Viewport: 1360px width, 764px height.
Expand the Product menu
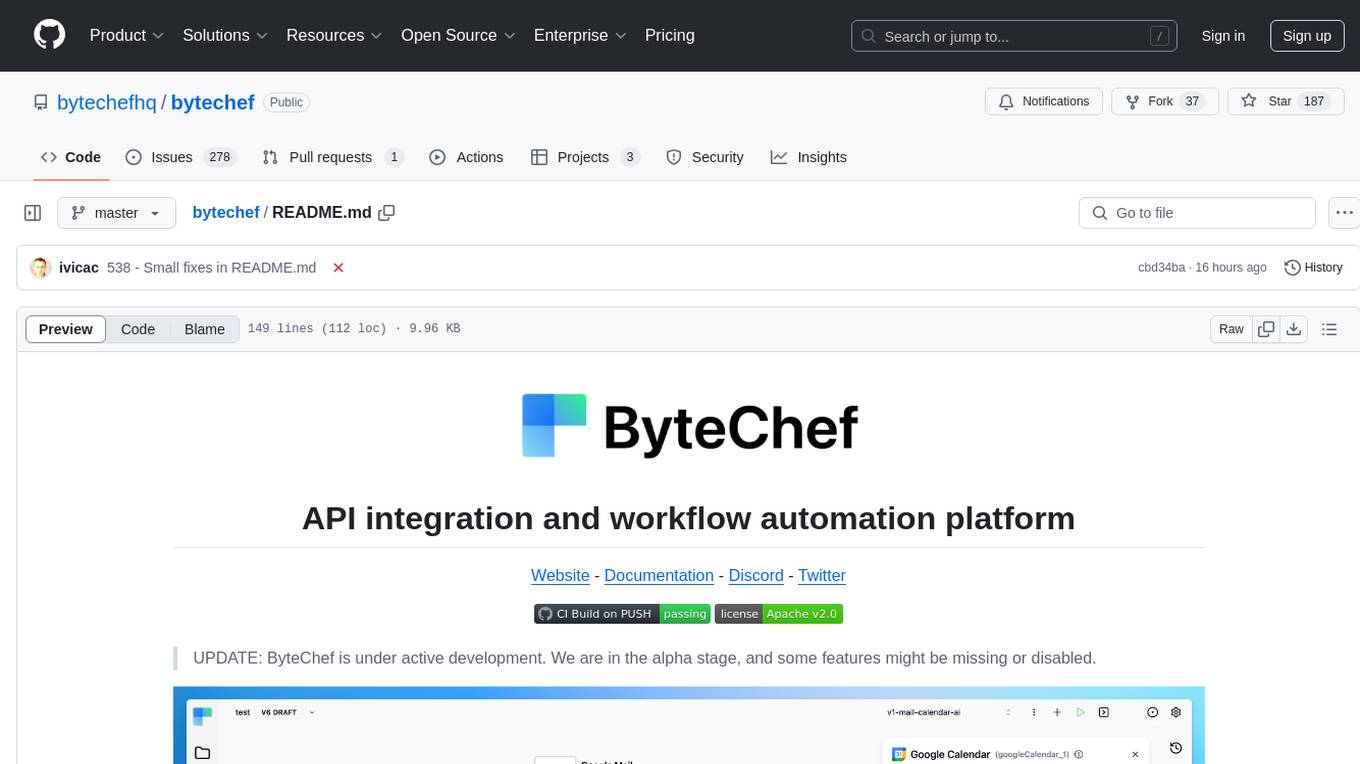[127, 35]
